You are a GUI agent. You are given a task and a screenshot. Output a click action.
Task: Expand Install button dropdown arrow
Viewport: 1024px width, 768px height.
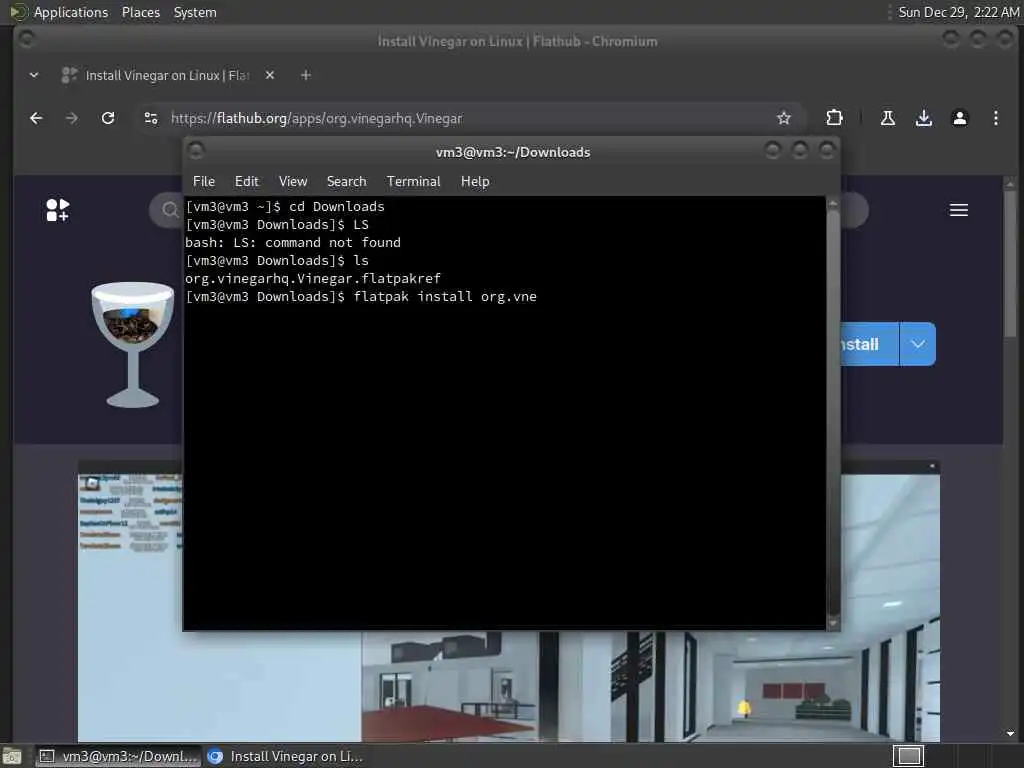tap(918, 344)
